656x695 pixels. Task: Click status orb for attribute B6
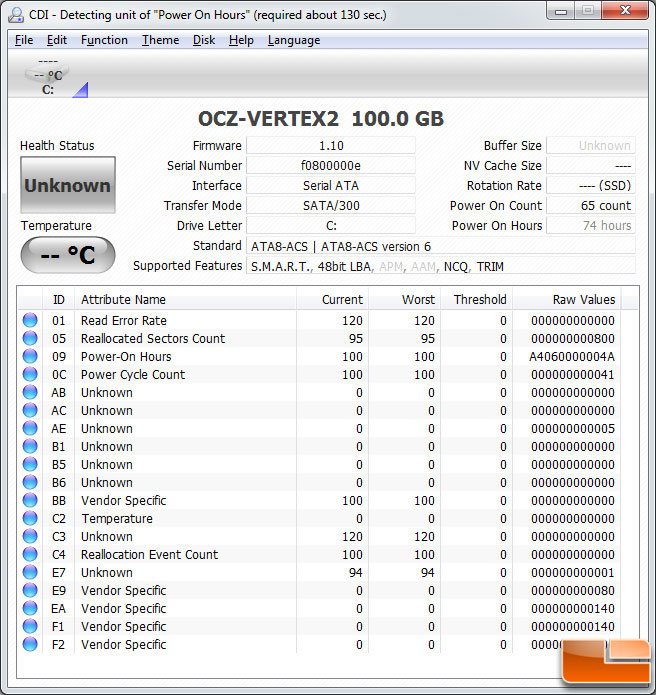(x=30, y=482)
